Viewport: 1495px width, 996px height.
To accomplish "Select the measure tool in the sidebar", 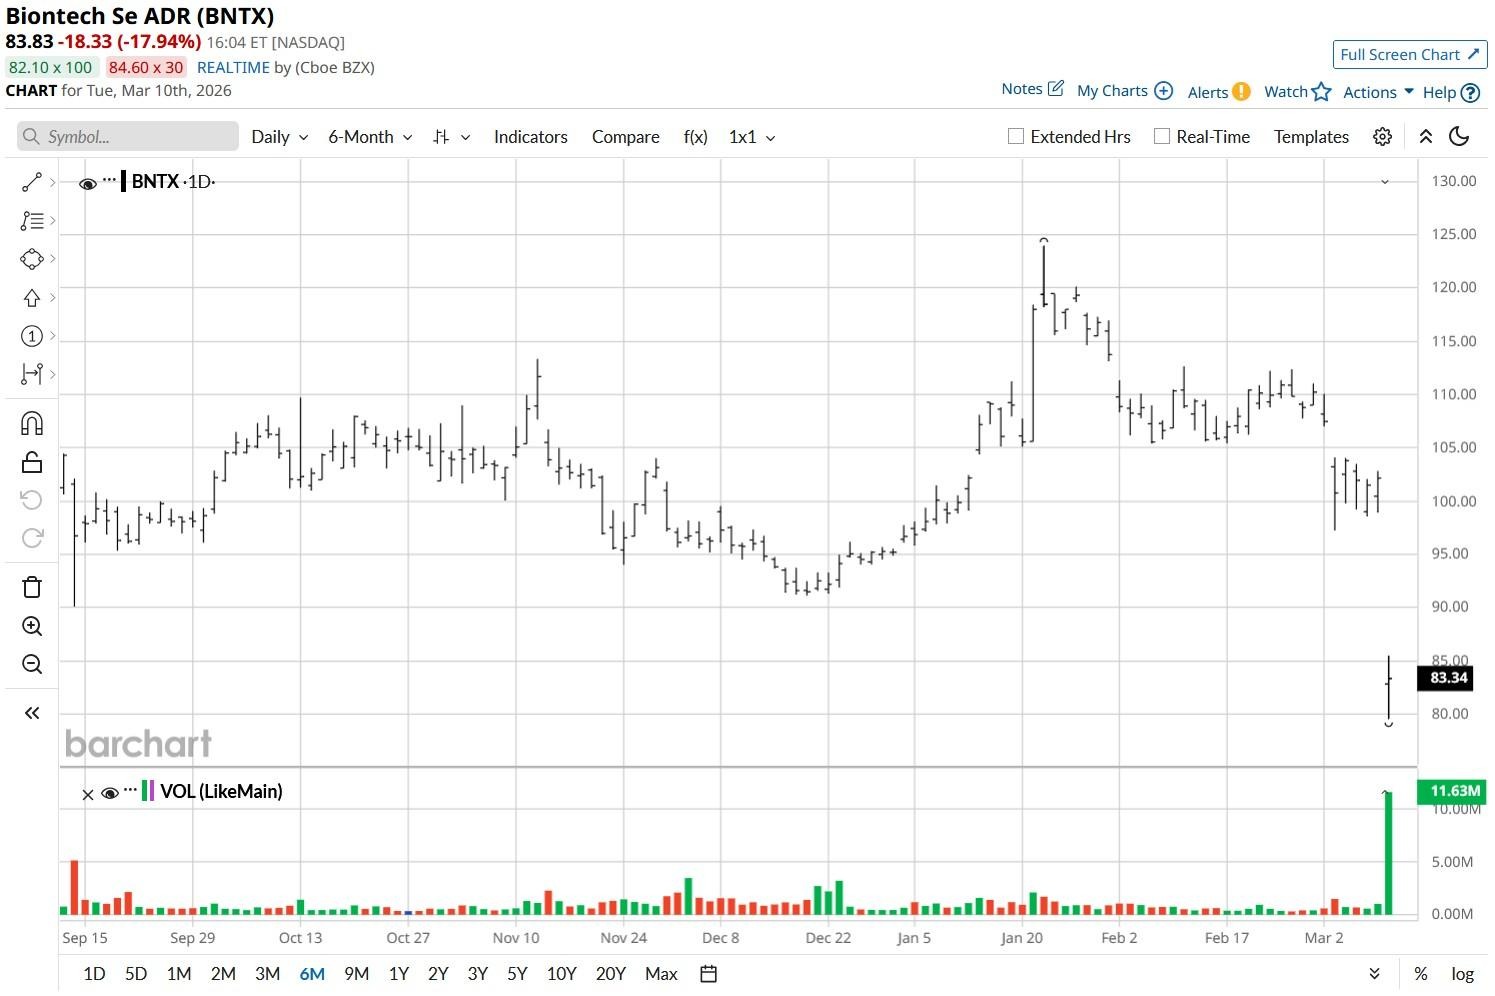I will click(32, 374).
